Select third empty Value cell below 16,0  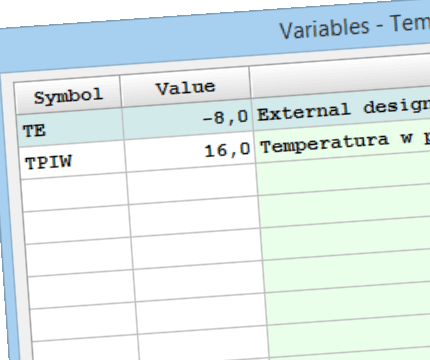(x=197, y=248)
